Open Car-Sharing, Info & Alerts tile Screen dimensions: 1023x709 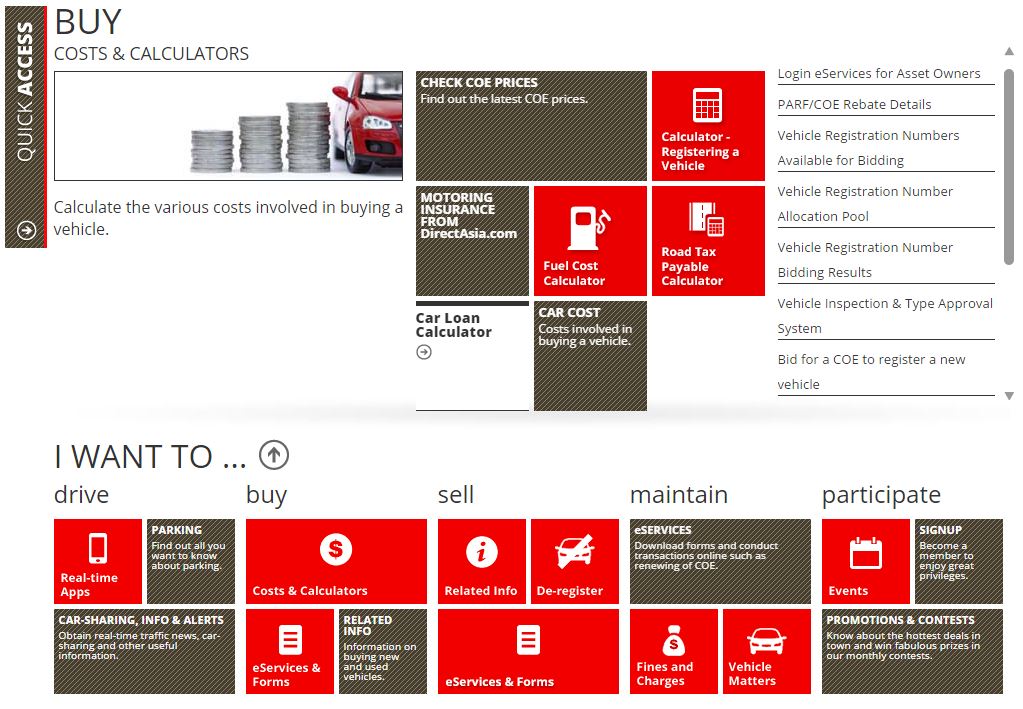[x=144, y=651]
